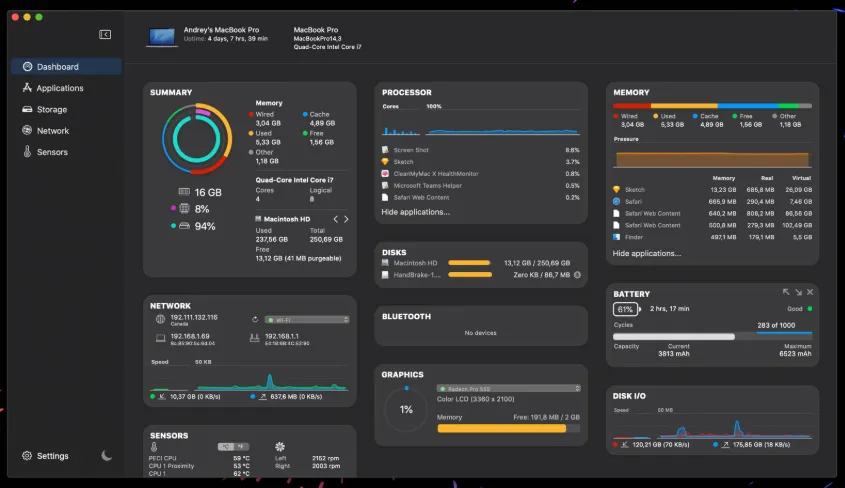
Task: Open the Wi-Fi interface dropdown
Action: 307,320
